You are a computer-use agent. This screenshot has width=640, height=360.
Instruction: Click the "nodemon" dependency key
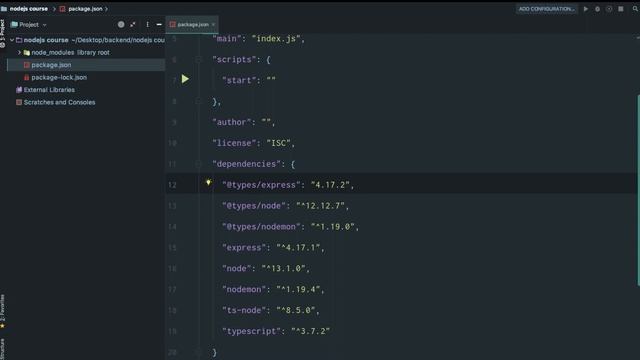coord(244,289)
